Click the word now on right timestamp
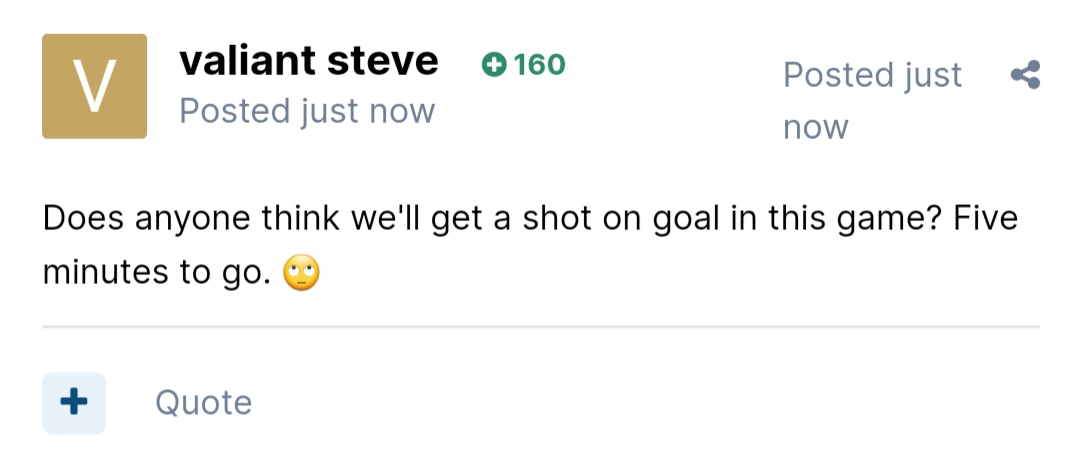Image resolution: width=1080 pixels, height=474 pixels. tap(816, 127)
